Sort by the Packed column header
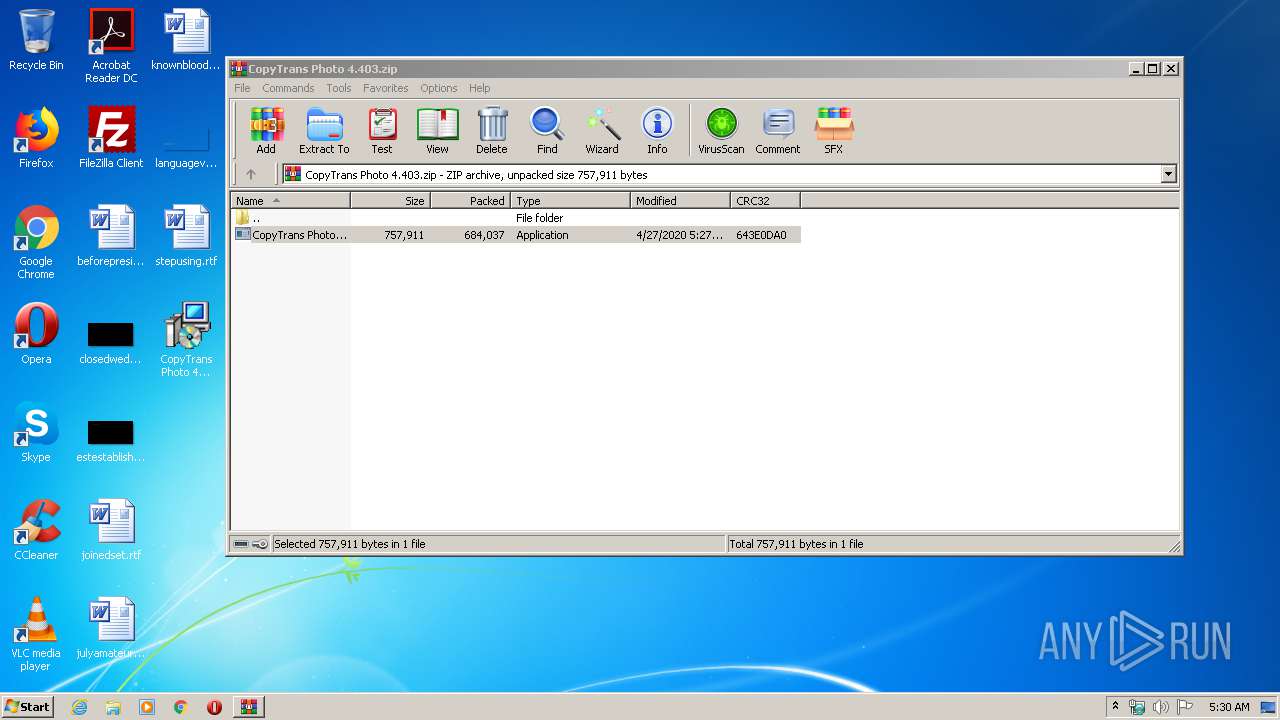This screenshot has width=1280, height=720. [471, 201]
